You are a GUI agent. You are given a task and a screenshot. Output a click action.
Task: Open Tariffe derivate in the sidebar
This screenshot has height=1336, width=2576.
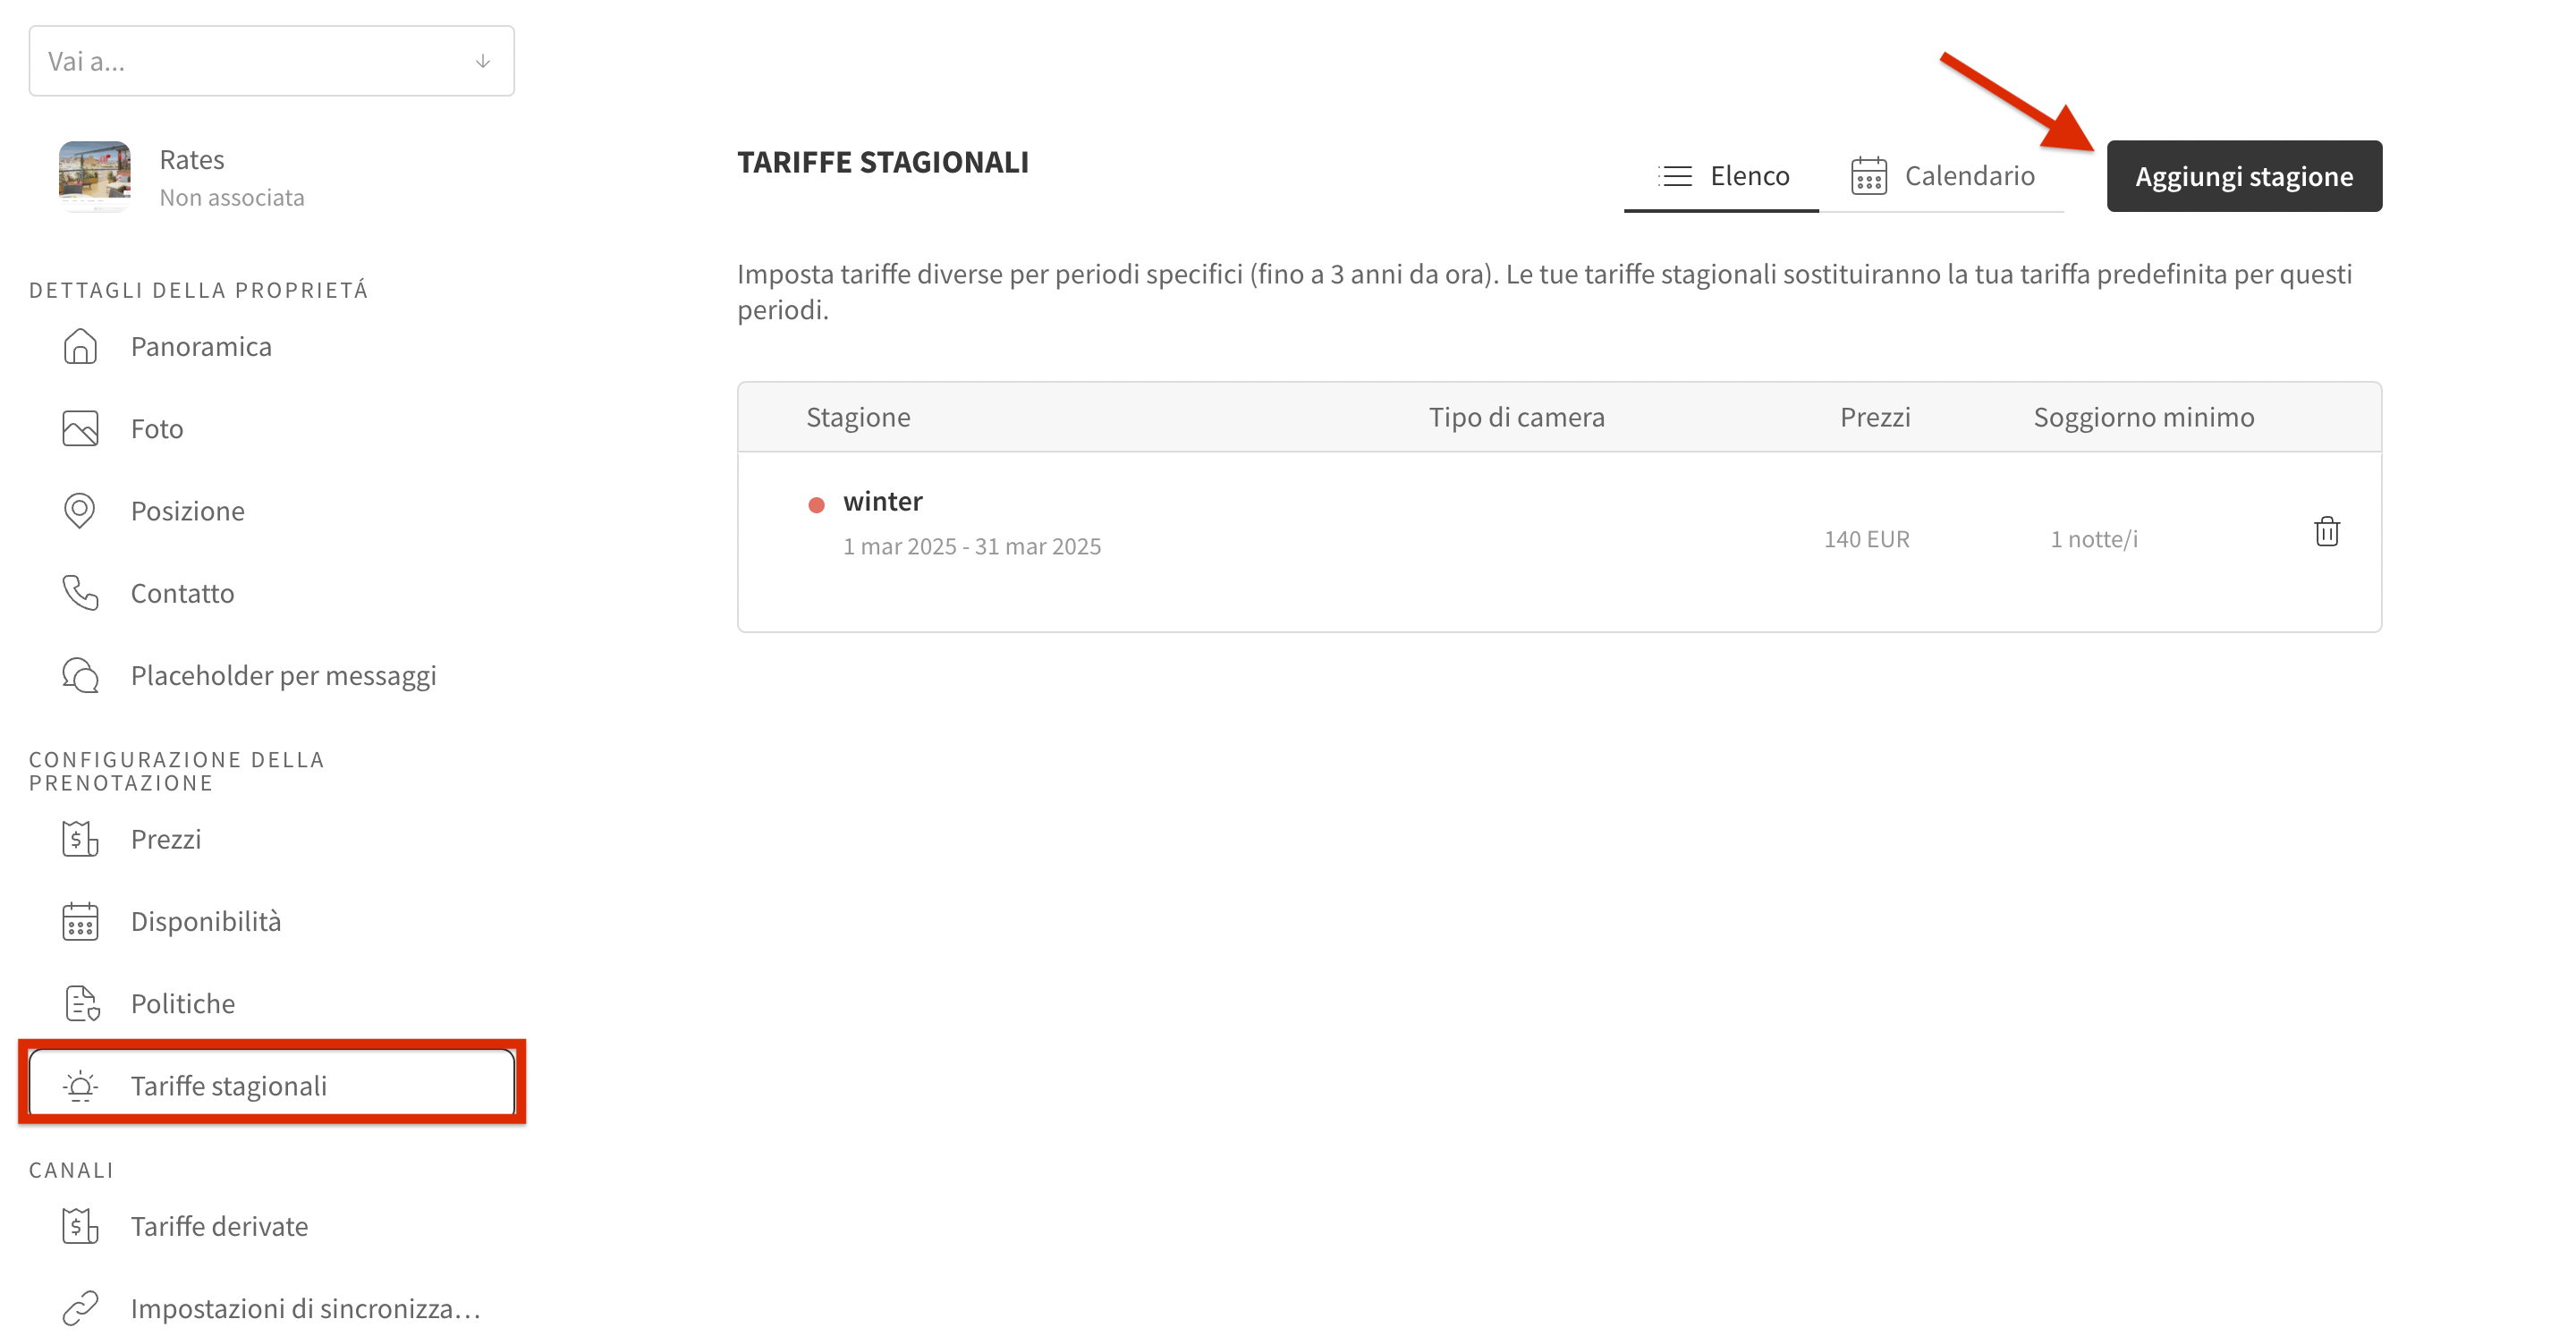pyautogui.click(x=219, y=1226)
